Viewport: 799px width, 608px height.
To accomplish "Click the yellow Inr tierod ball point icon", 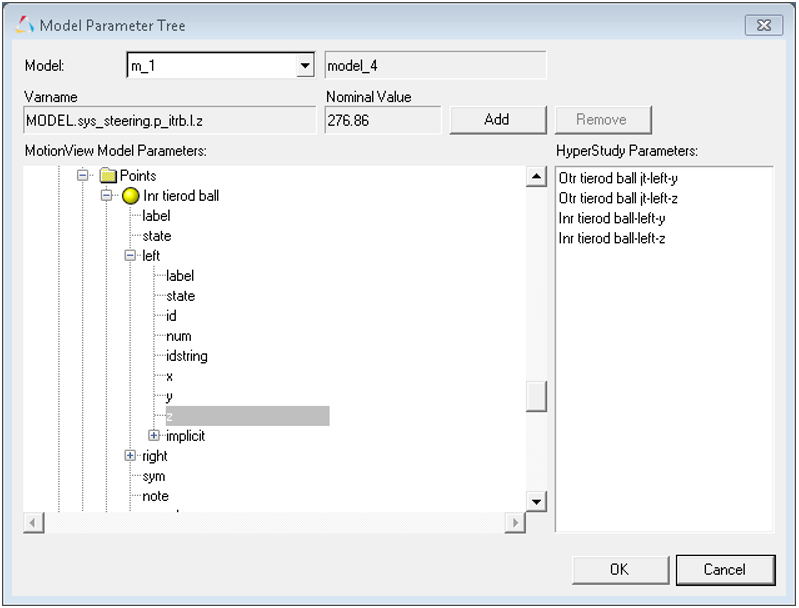I will click(x=130, y=196).
